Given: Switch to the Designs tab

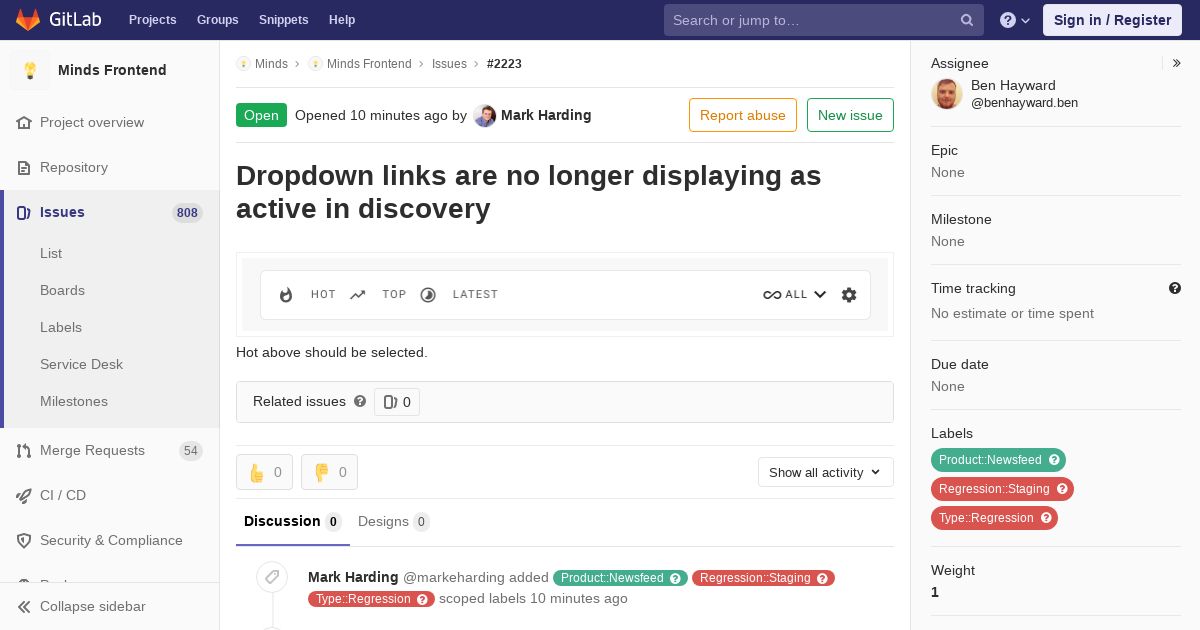Looking at the screenshot, I should [394, 521].
